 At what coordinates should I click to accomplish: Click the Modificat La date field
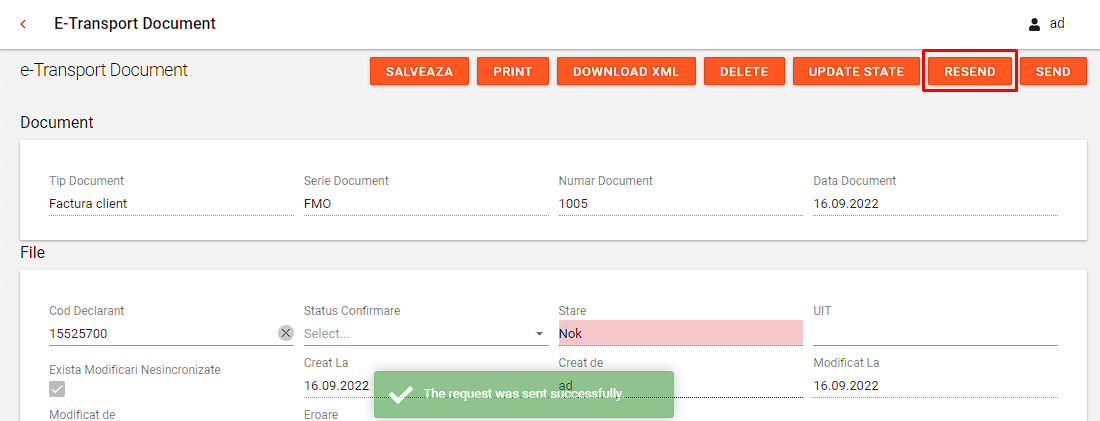coord(935,385)
